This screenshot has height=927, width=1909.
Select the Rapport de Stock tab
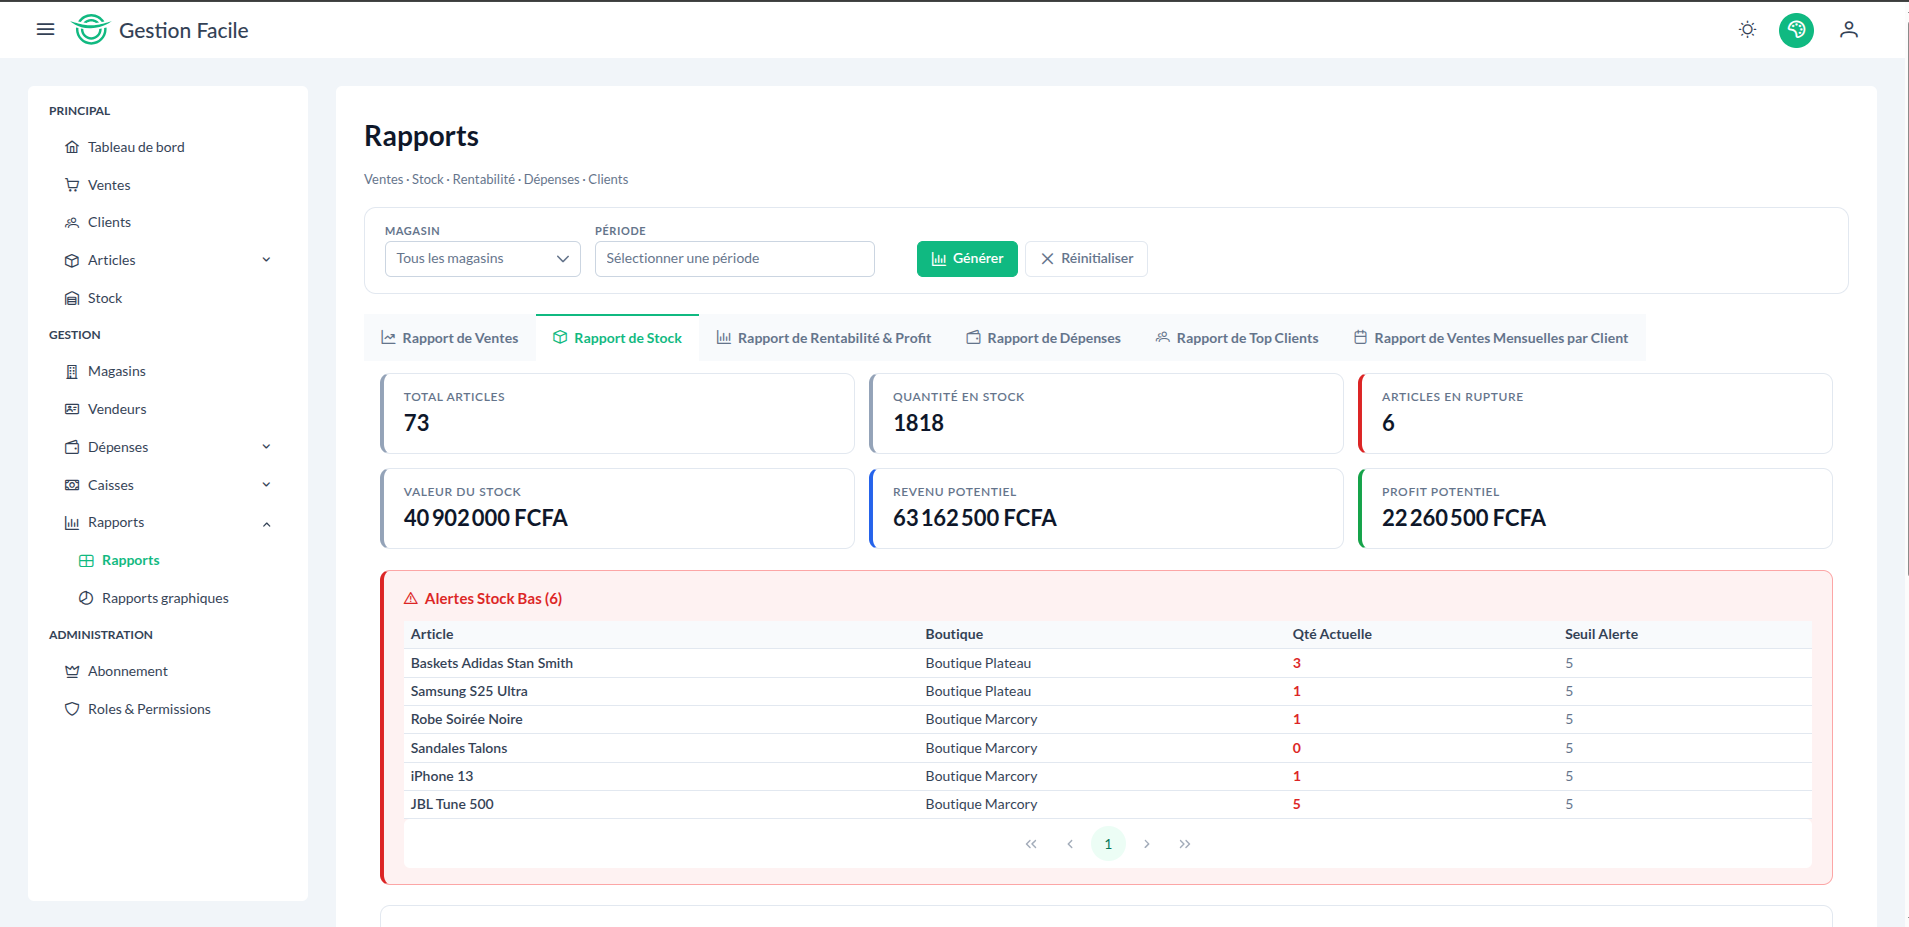618,338
